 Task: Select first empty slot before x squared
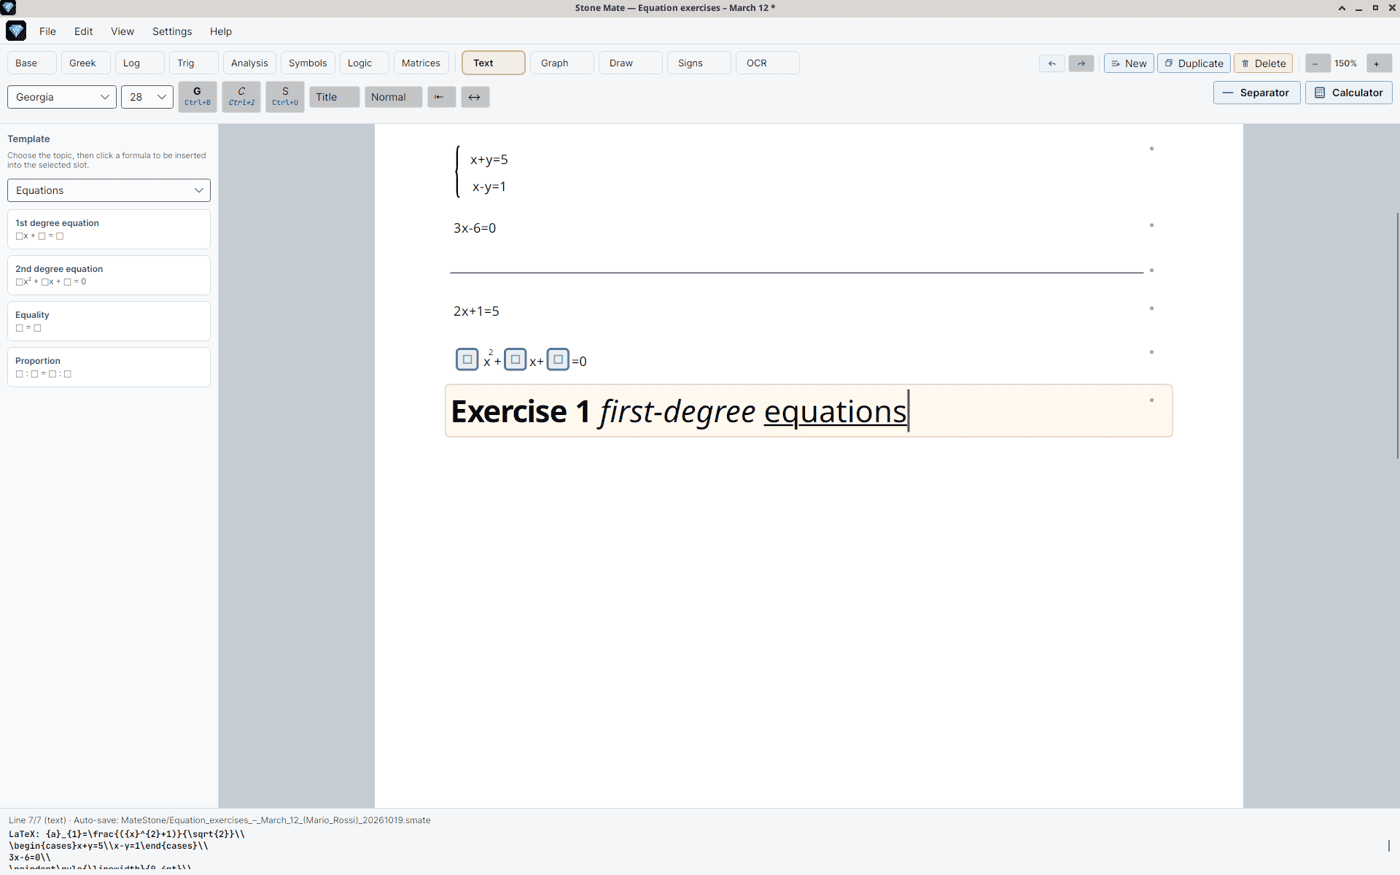pyautogui.click(x=467, y=359)
